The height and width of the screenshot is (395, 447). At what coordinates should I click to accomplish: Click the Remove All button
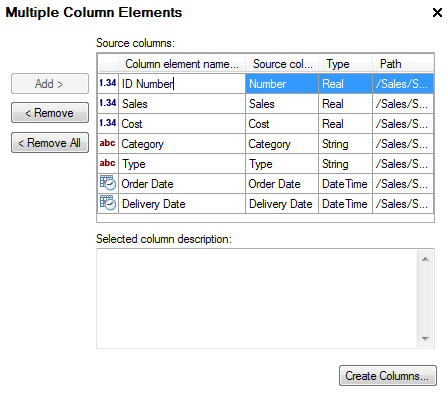pos(50,143)
